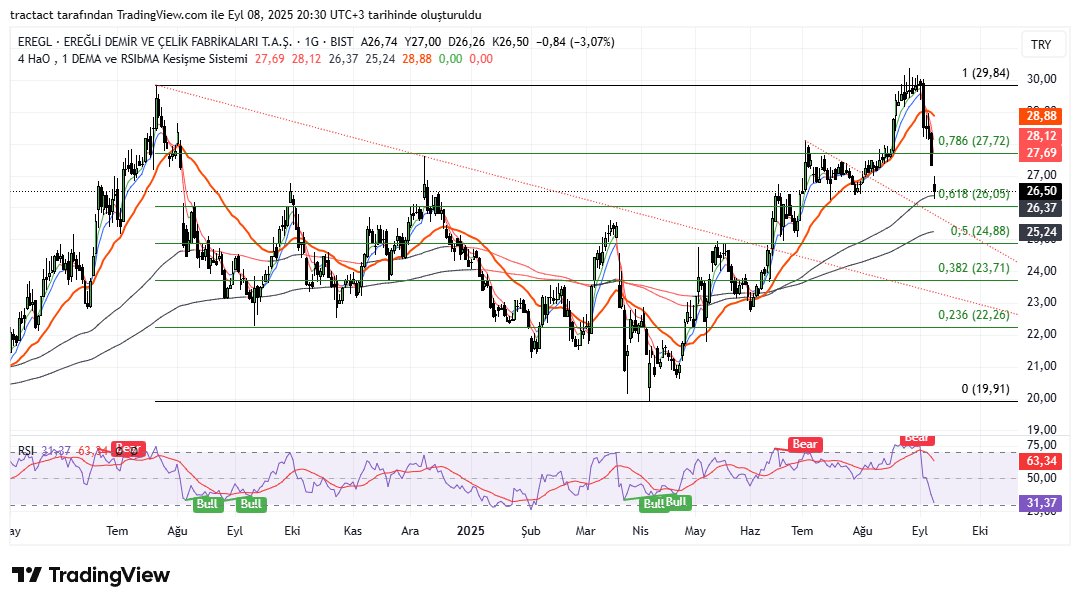Click the 30,00 price axis tick

pyautogui.click(x=1041, y=79)
